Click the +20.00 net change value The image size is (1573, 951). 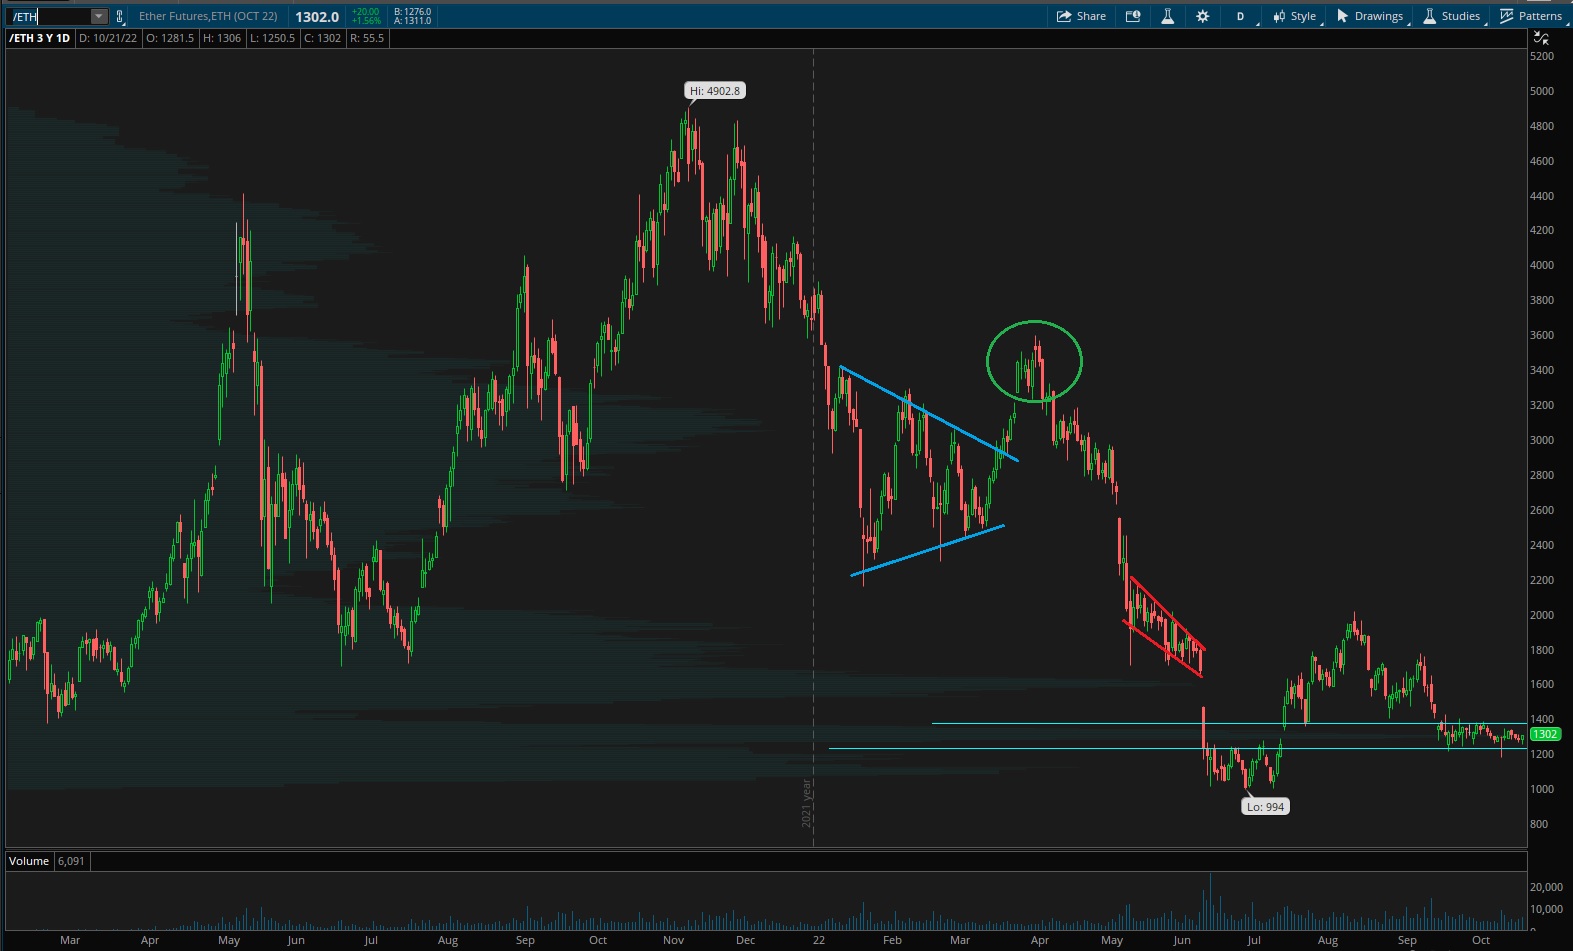(x=366, y=12)
